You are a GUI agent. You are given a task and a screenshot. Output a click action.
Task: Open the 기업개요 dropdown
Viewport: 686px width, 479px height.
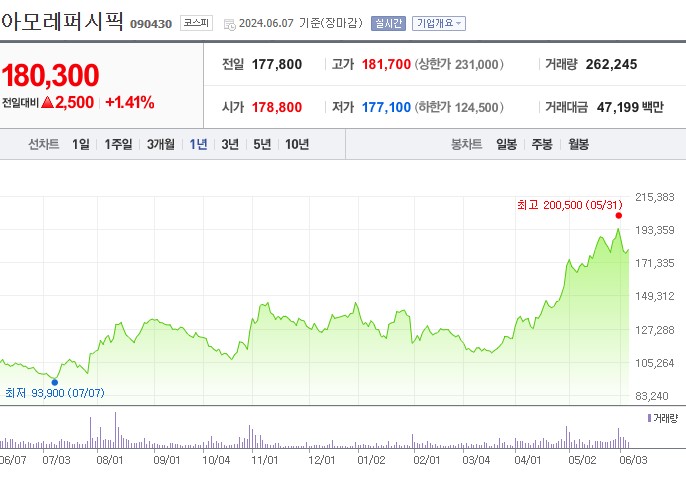coord(438,23)
